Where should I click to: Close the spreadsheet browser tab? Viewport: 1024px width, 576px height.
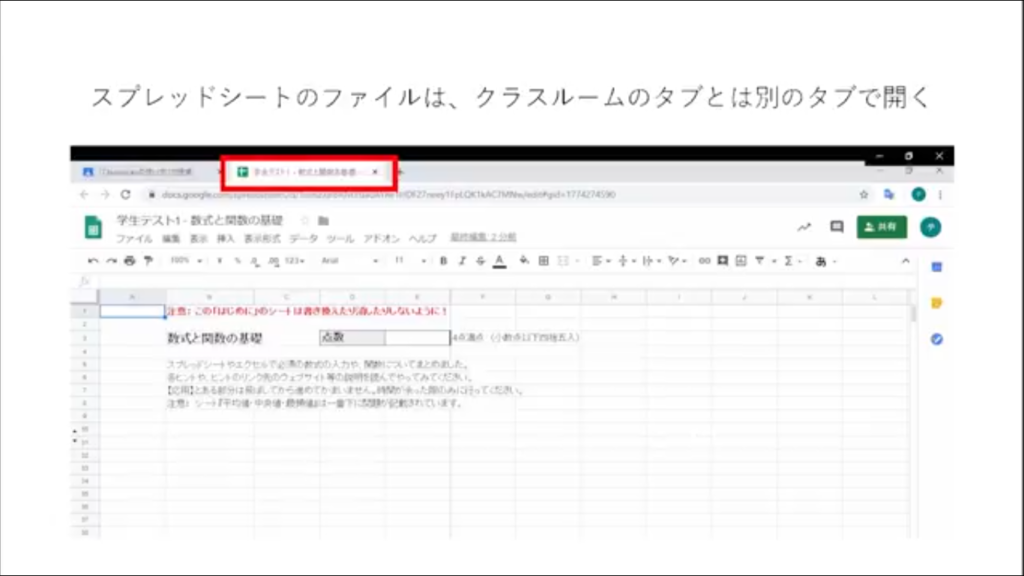[375, 172]
